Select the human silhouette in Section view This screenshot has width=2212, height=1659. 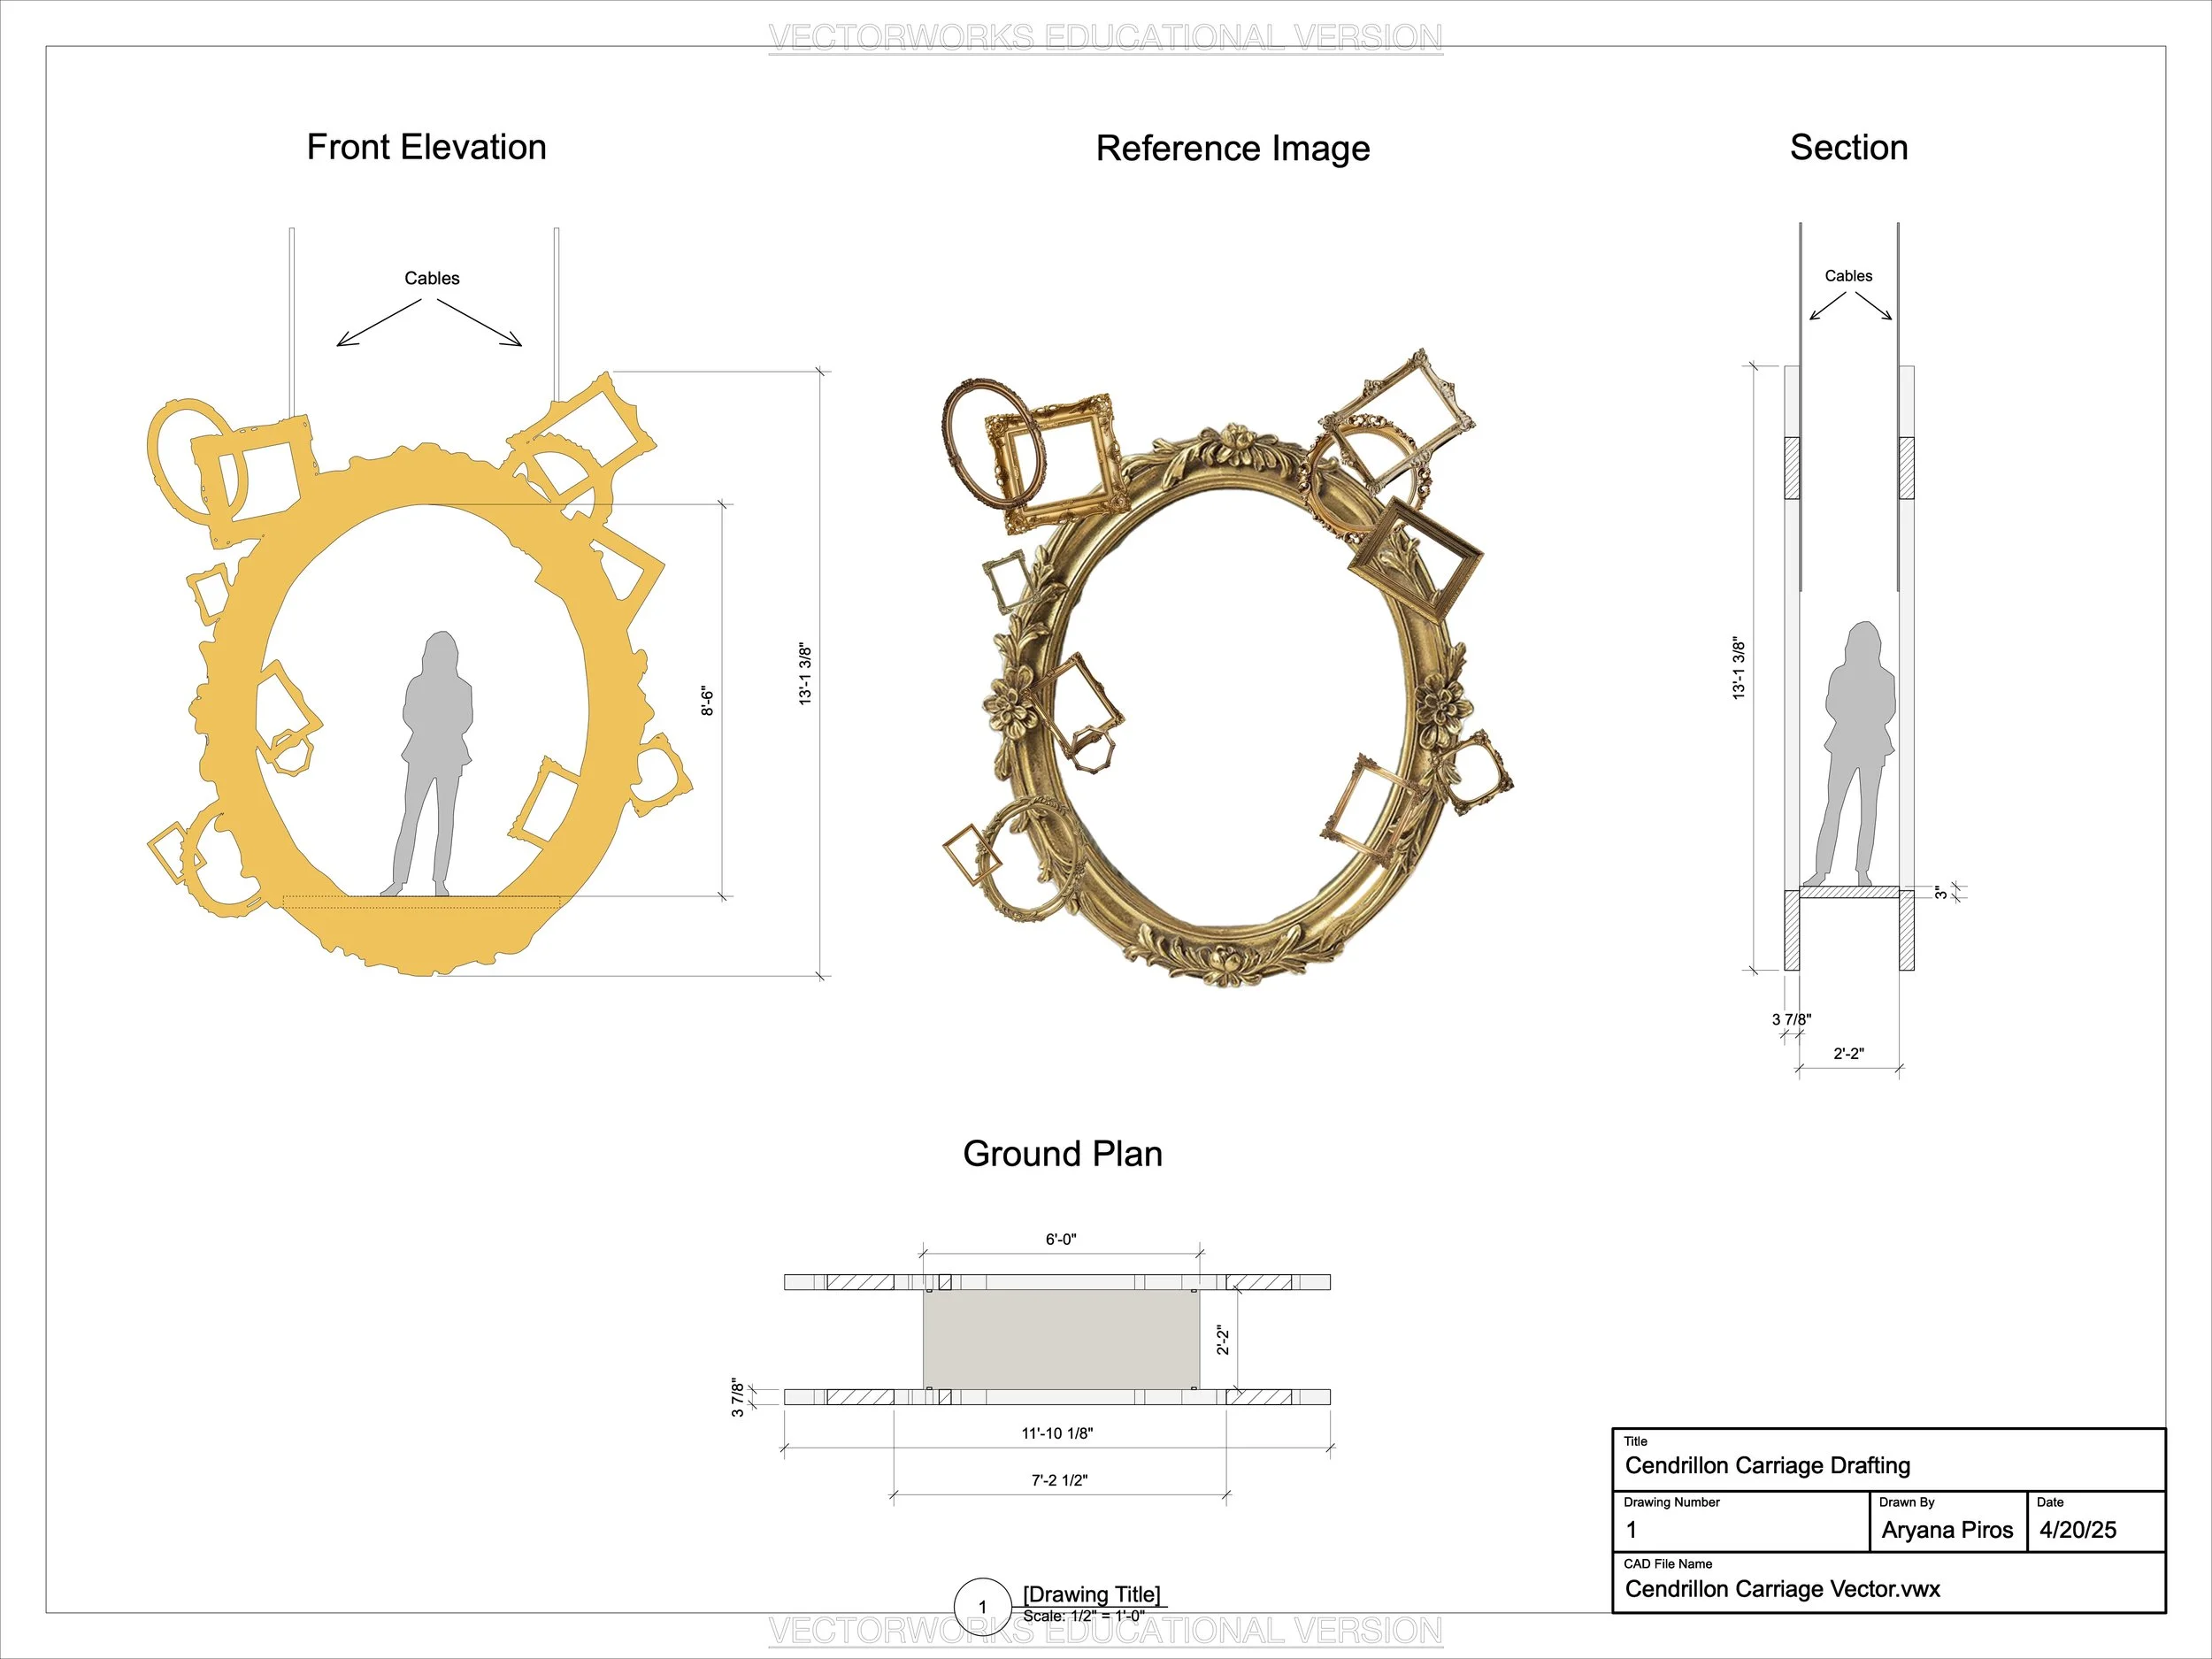pos(1858,750)
